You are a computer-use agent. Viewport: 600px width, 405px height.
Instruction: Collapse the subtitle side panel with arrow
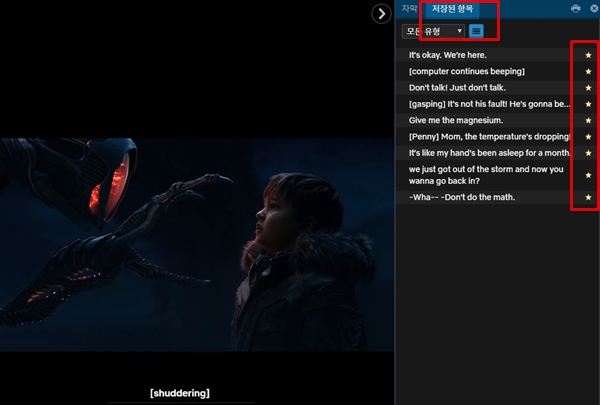tap(381, 14)
